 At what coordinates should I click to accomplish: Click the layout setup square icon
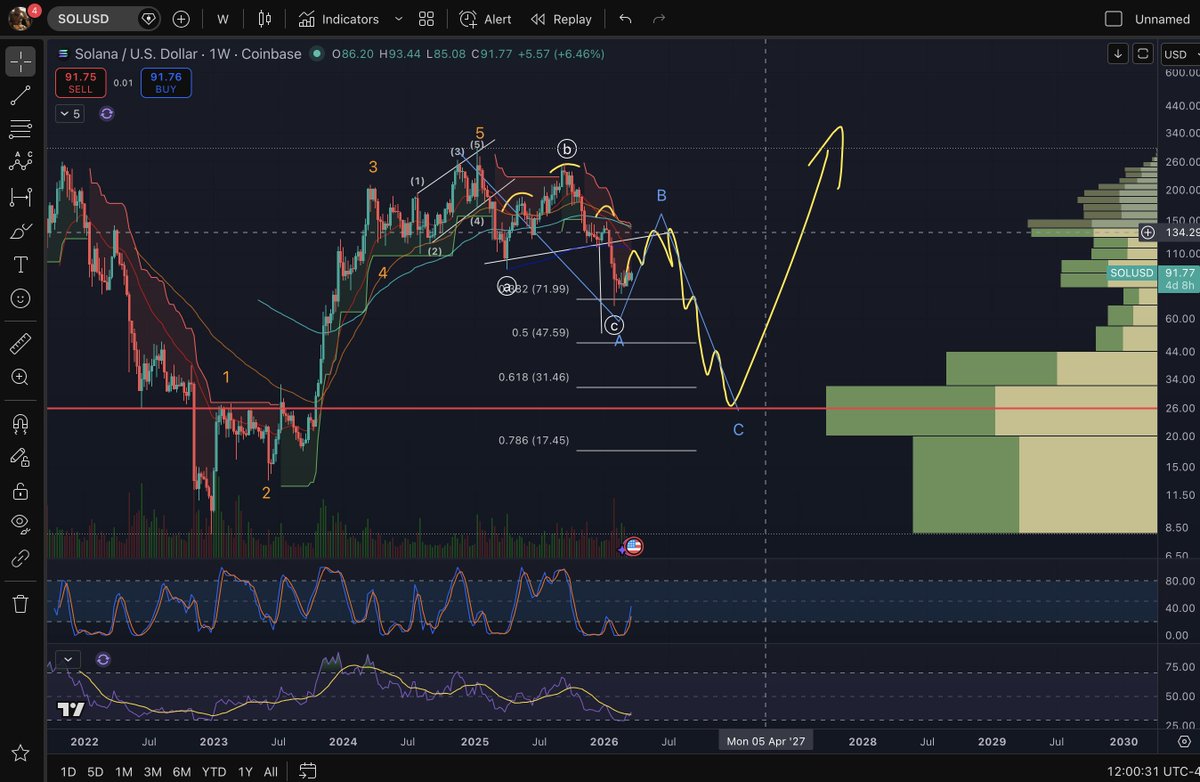[1113, 19]
